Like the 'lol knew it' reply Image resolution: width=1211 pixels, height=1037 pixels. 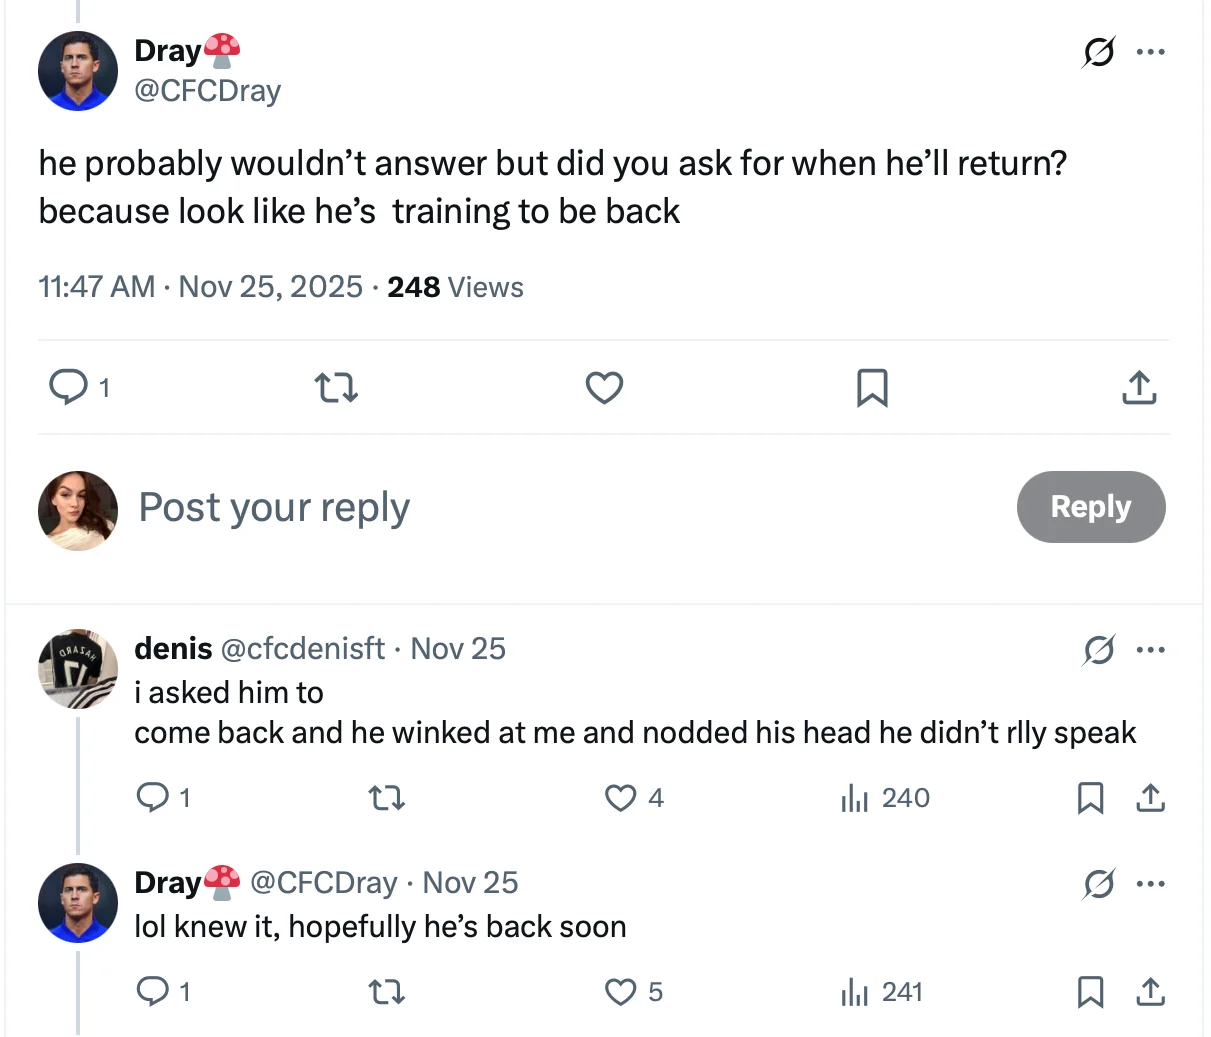coord(621,992)
